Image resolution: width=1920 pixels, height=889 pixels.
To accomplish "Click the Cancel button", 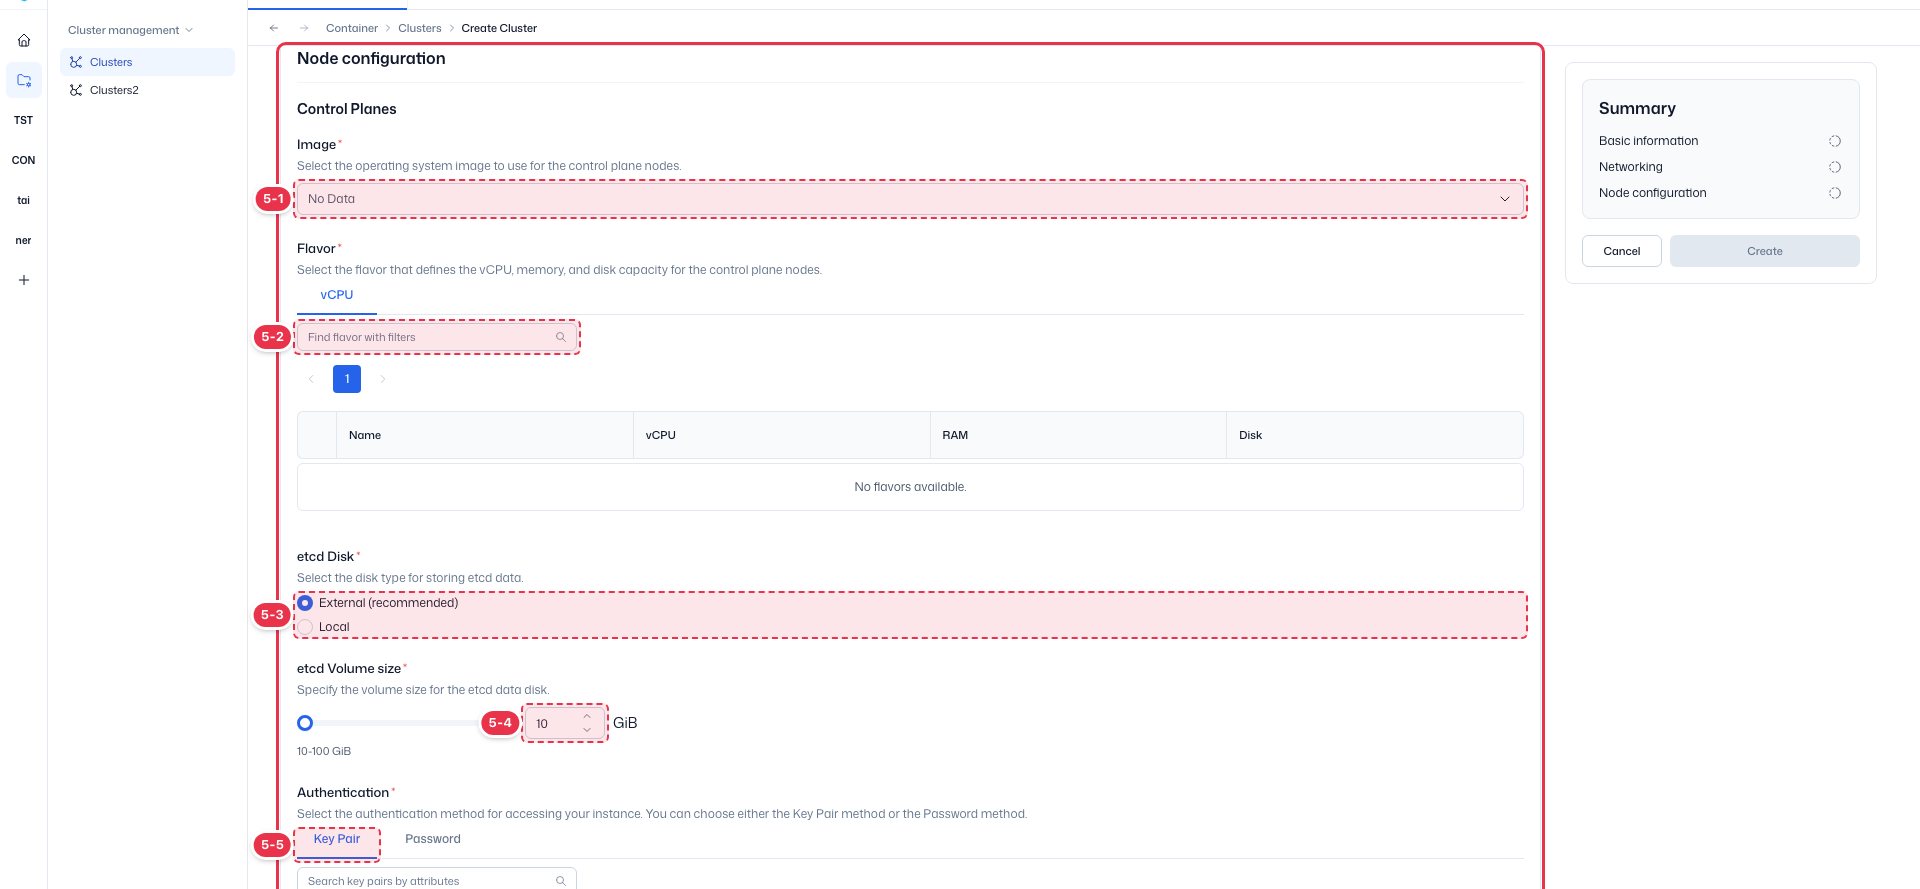I will (1621, 251).
